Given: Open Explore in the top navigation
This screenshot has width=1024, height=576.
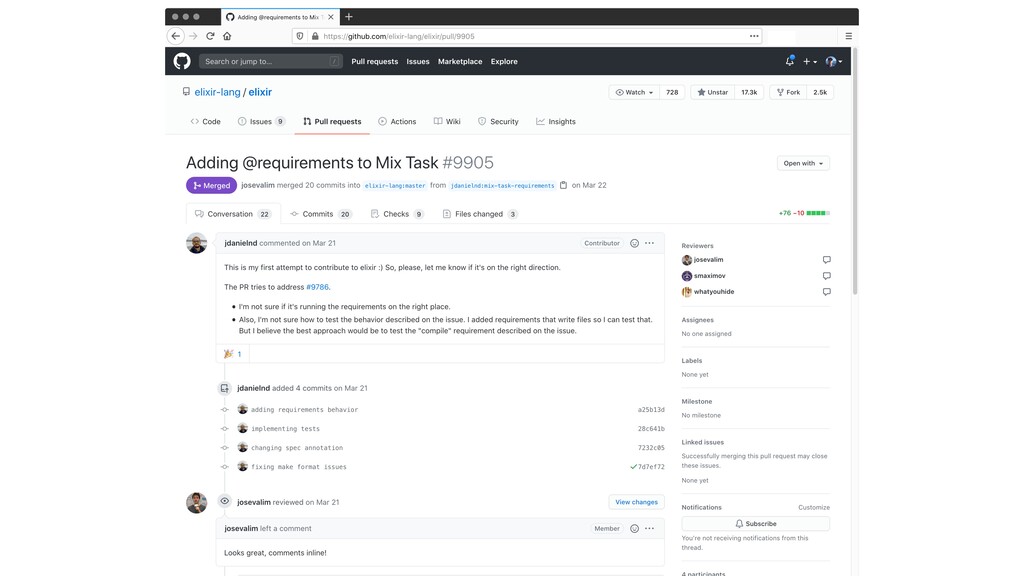Looking at the screenshot, I should (504, 61).
